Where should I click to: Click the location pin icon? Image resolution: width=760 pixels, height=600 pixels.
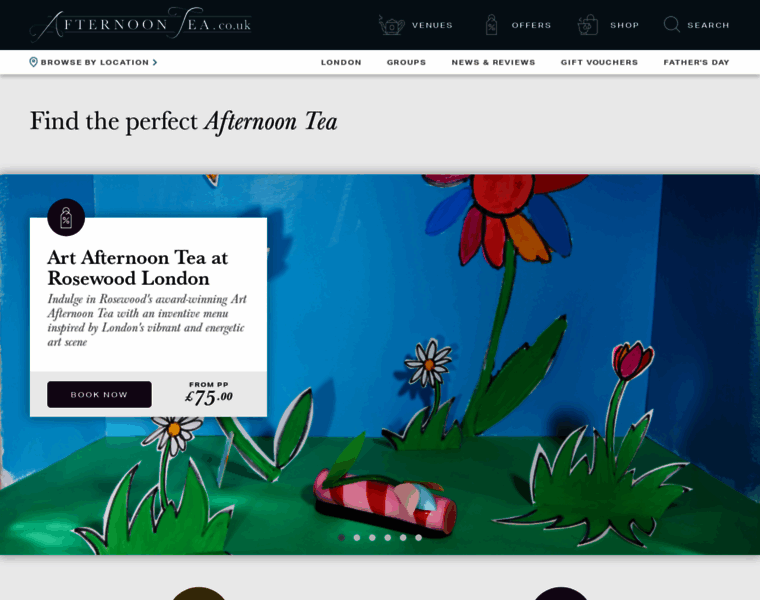click(x=33, y=62)
